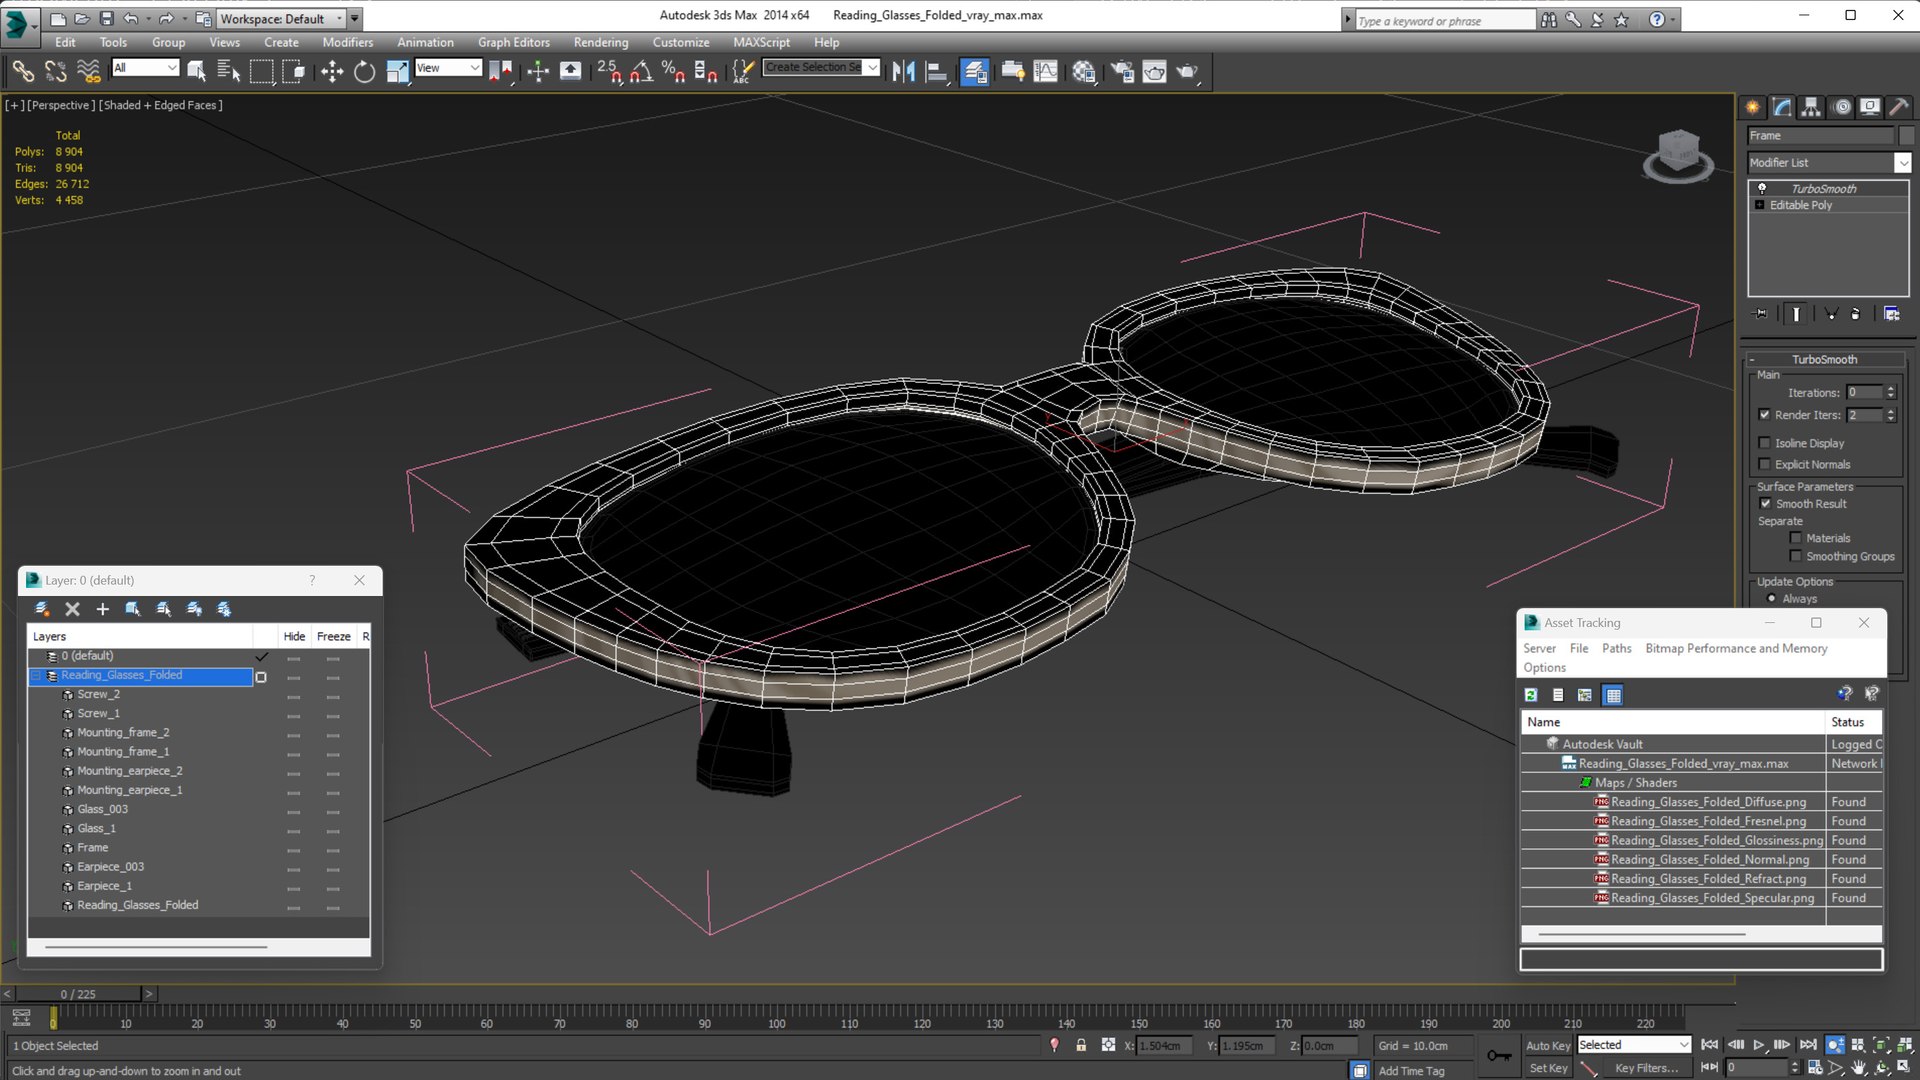Refresh the Asset Tracking list
This screenshot has width=1920, height=1080.
click(x=1530, y=695)
